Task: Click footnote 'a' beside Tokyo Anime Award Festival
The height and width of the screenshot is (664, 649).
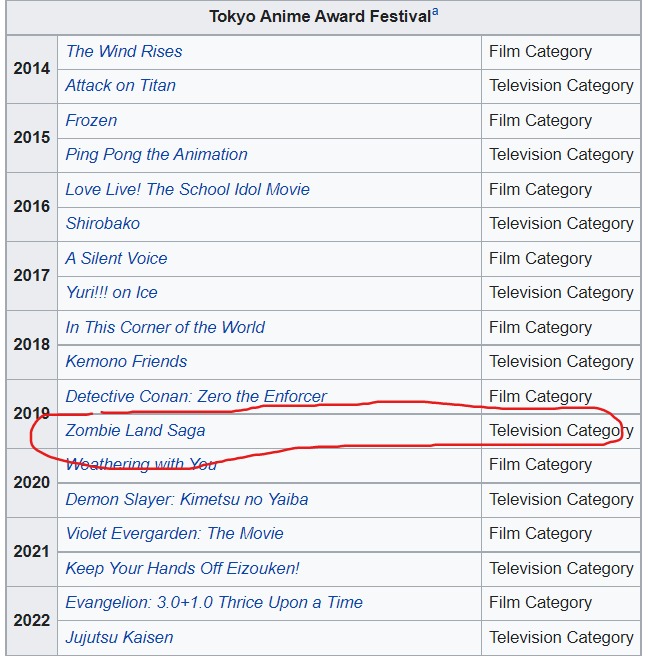Action: 435,12
